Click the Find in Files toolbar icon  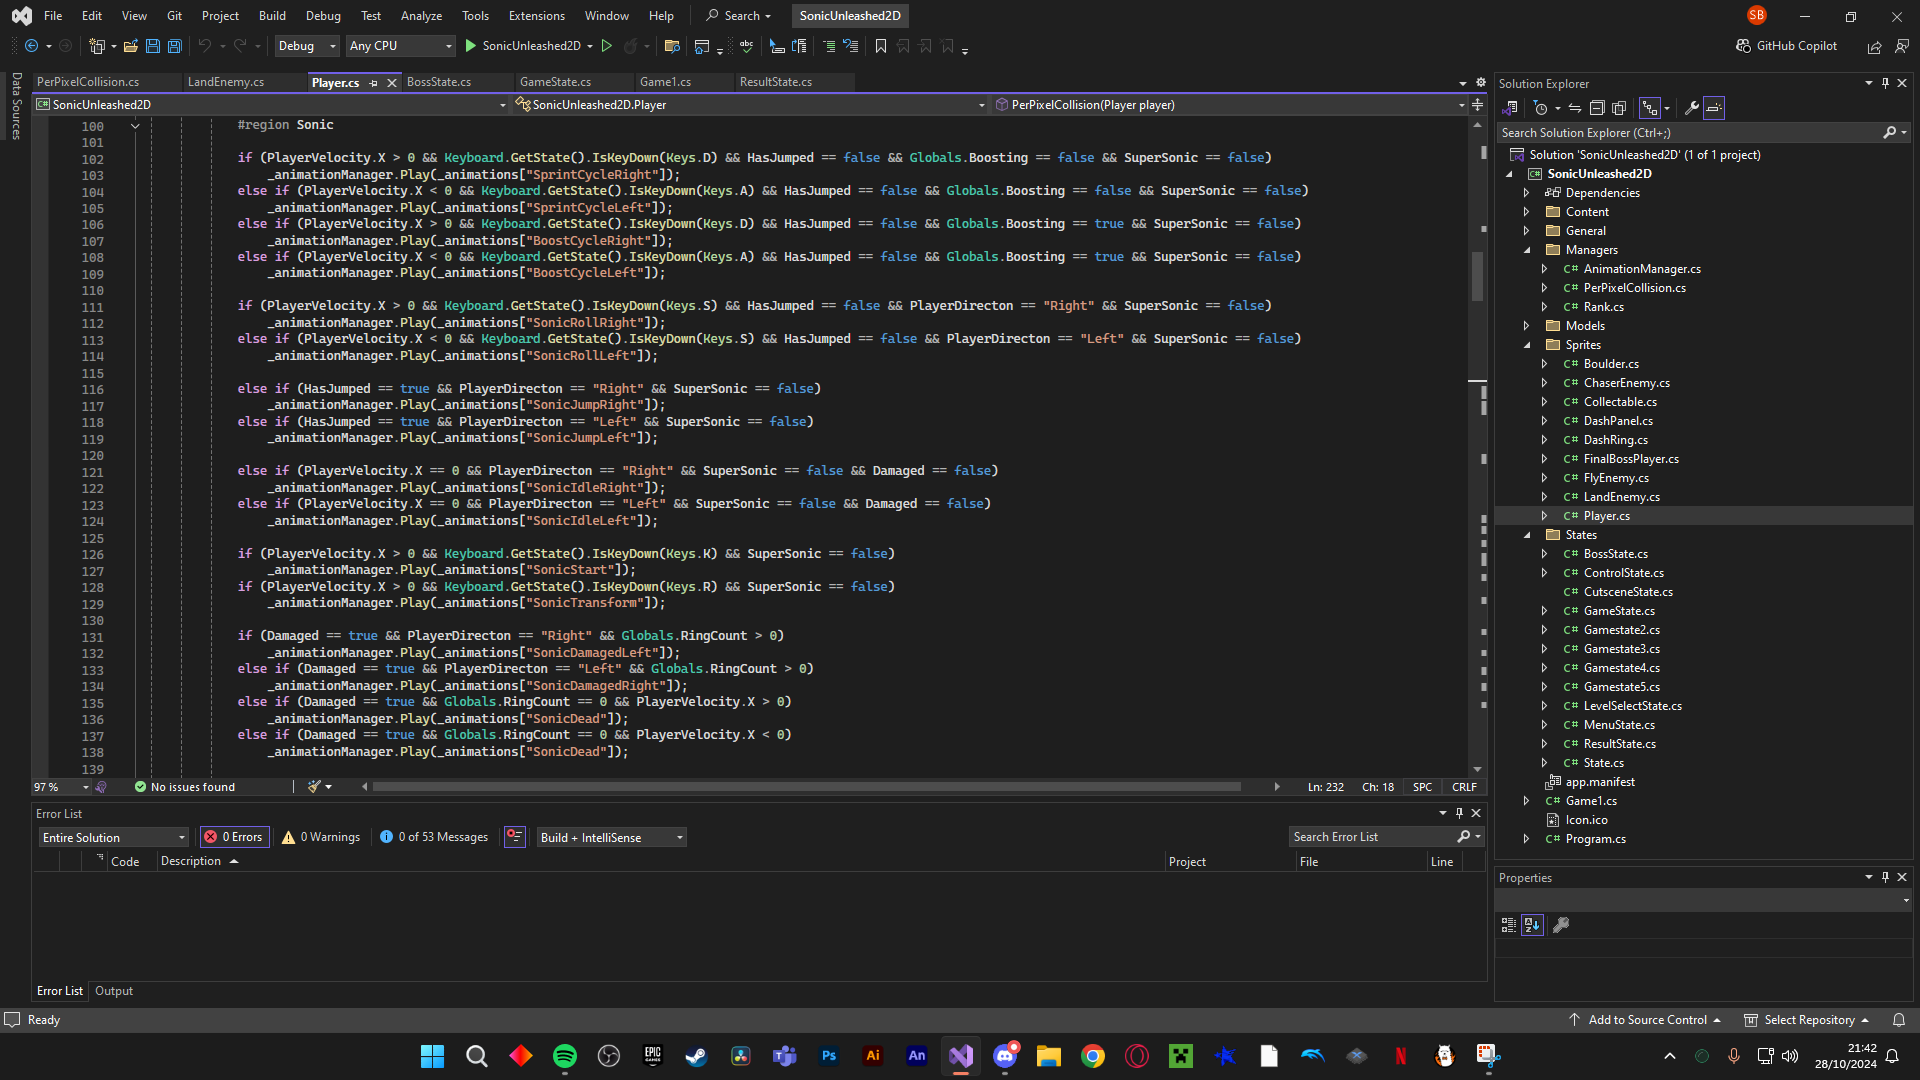[672, 46]
